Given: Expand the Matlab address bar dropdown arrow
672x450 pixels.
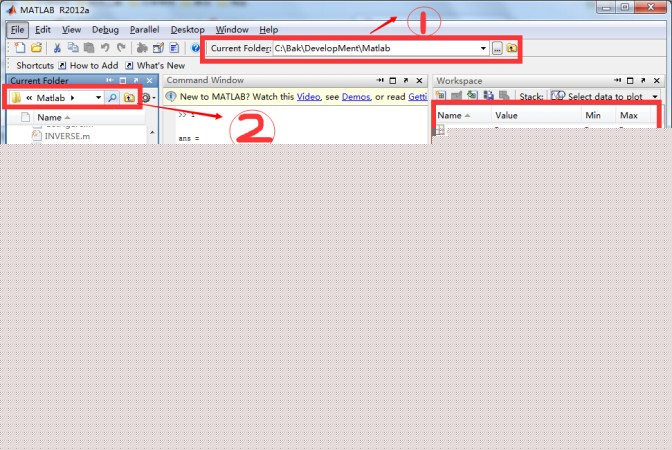Looking at the screenshot, I should point(98,98).
